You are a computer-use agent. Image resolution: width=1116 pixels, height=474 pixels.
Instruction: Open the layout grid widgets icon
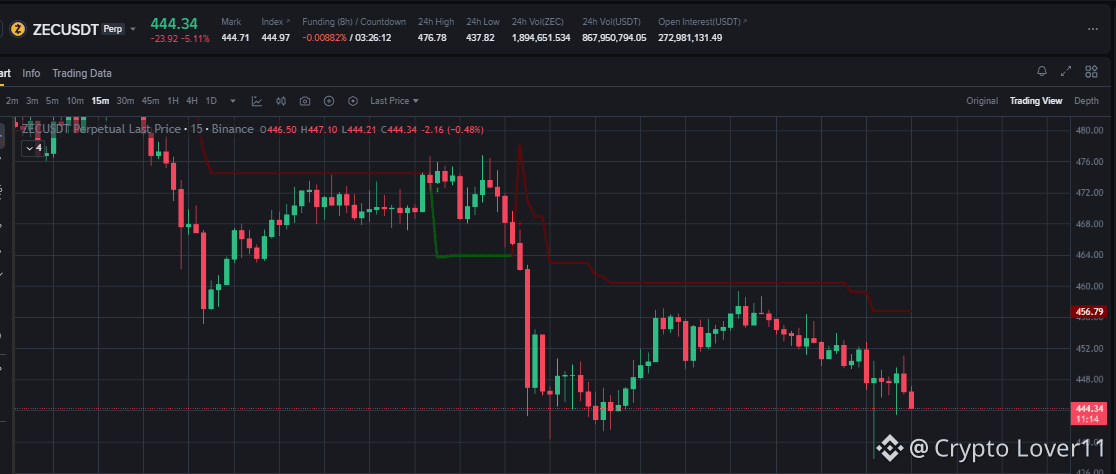pos(1091,71)
